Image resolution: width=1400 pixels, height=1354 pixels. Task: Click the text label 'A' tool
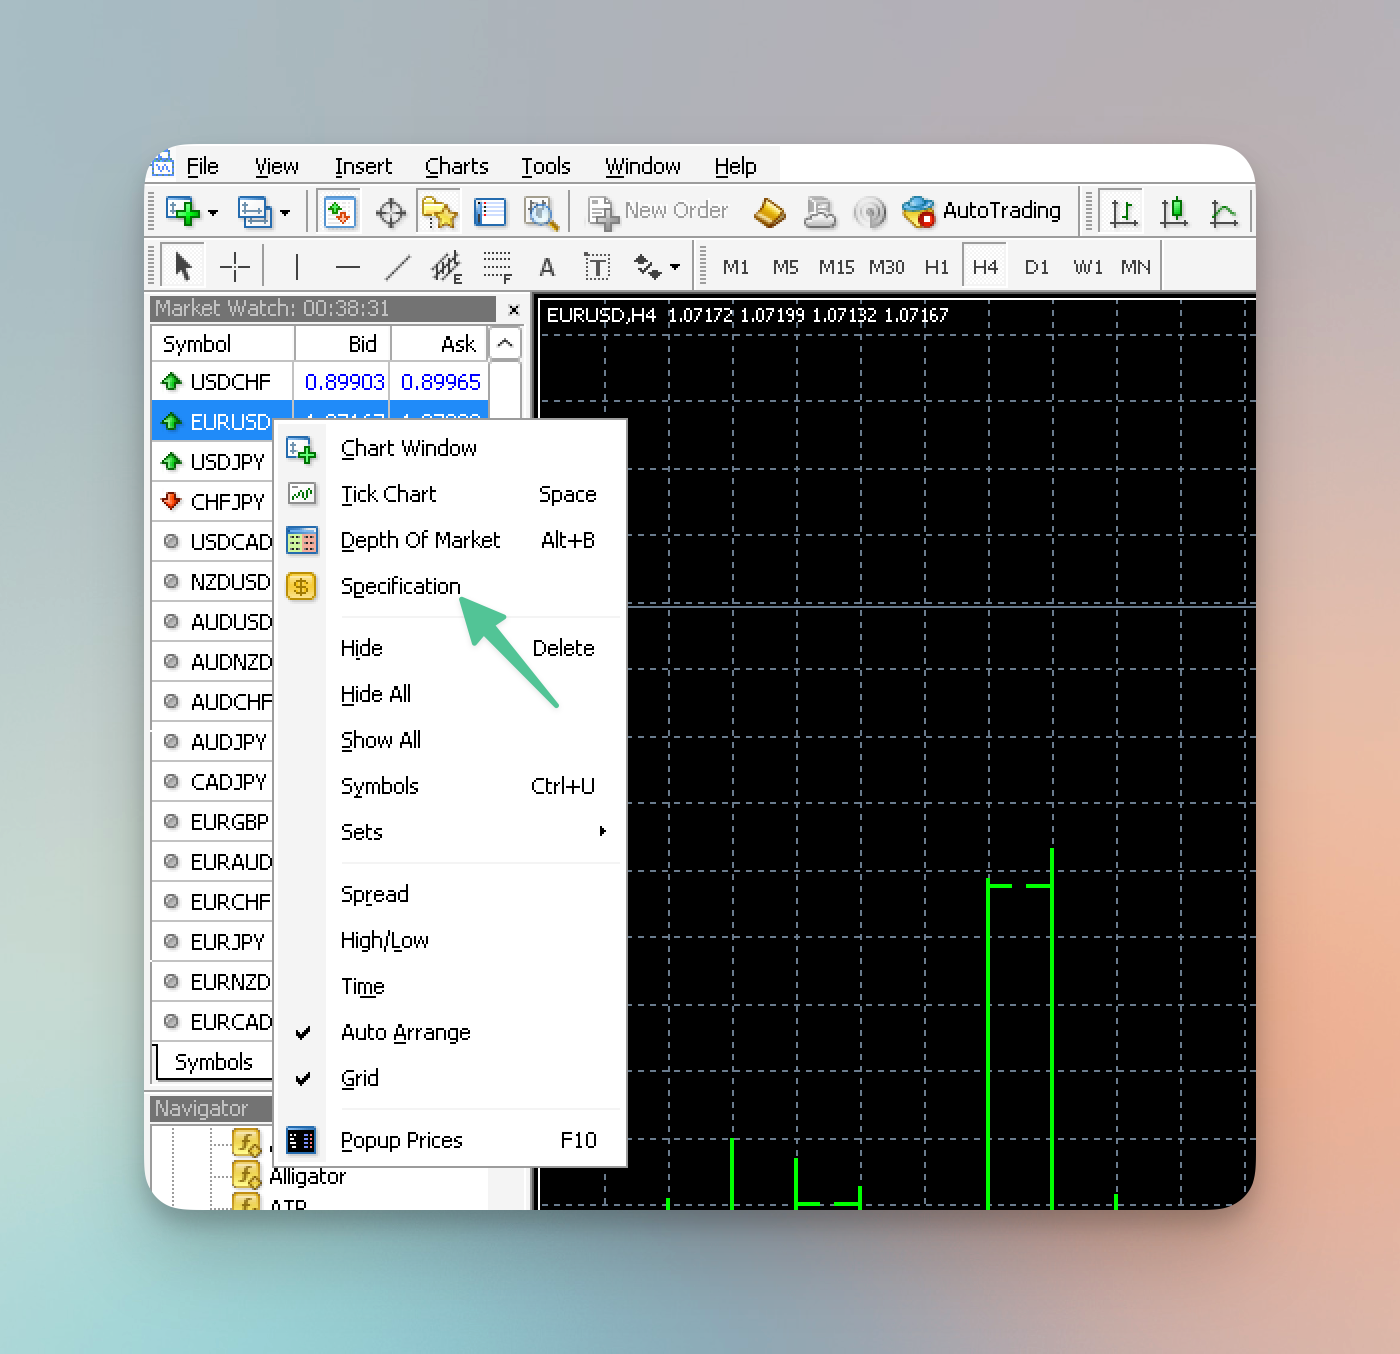point(546,267)
